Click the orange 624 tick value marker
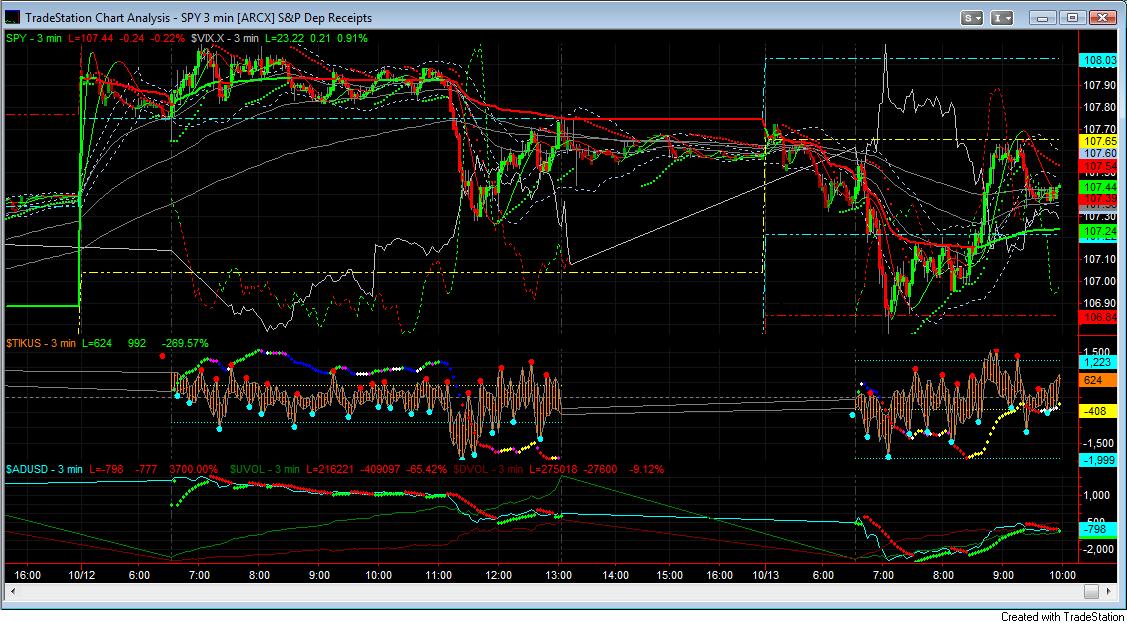 1099,381
